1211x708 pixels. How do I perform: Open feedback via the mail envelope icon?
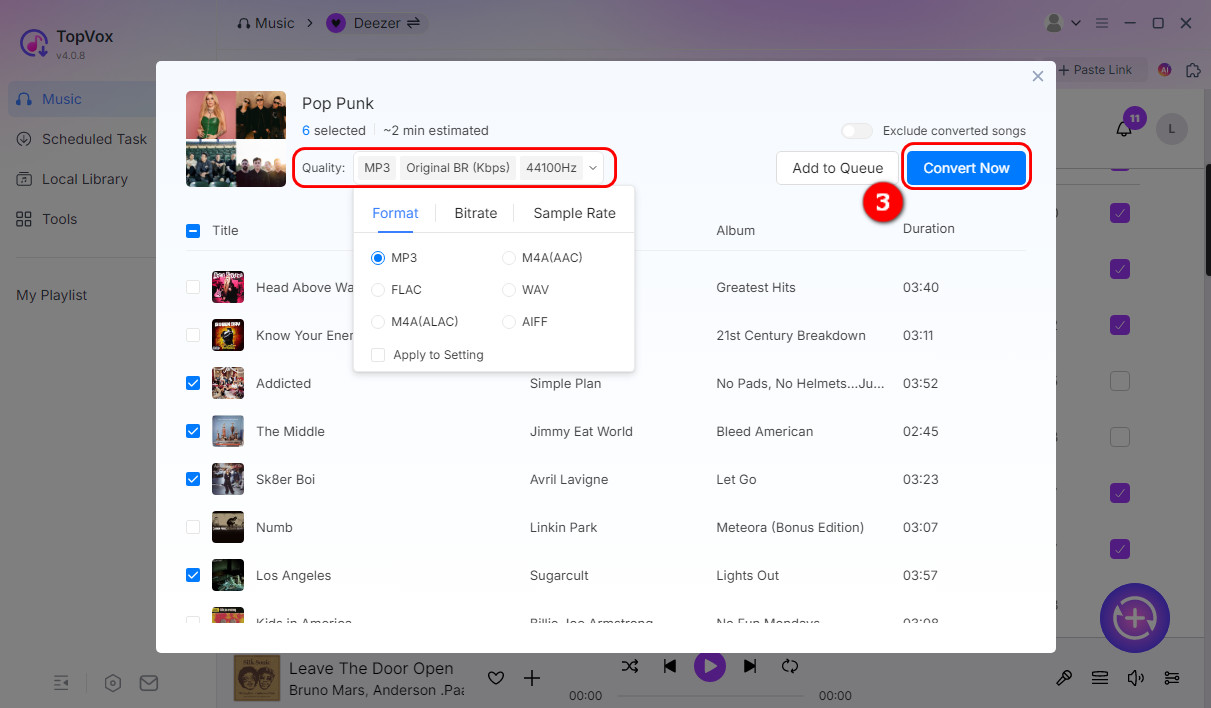point(149,682)
